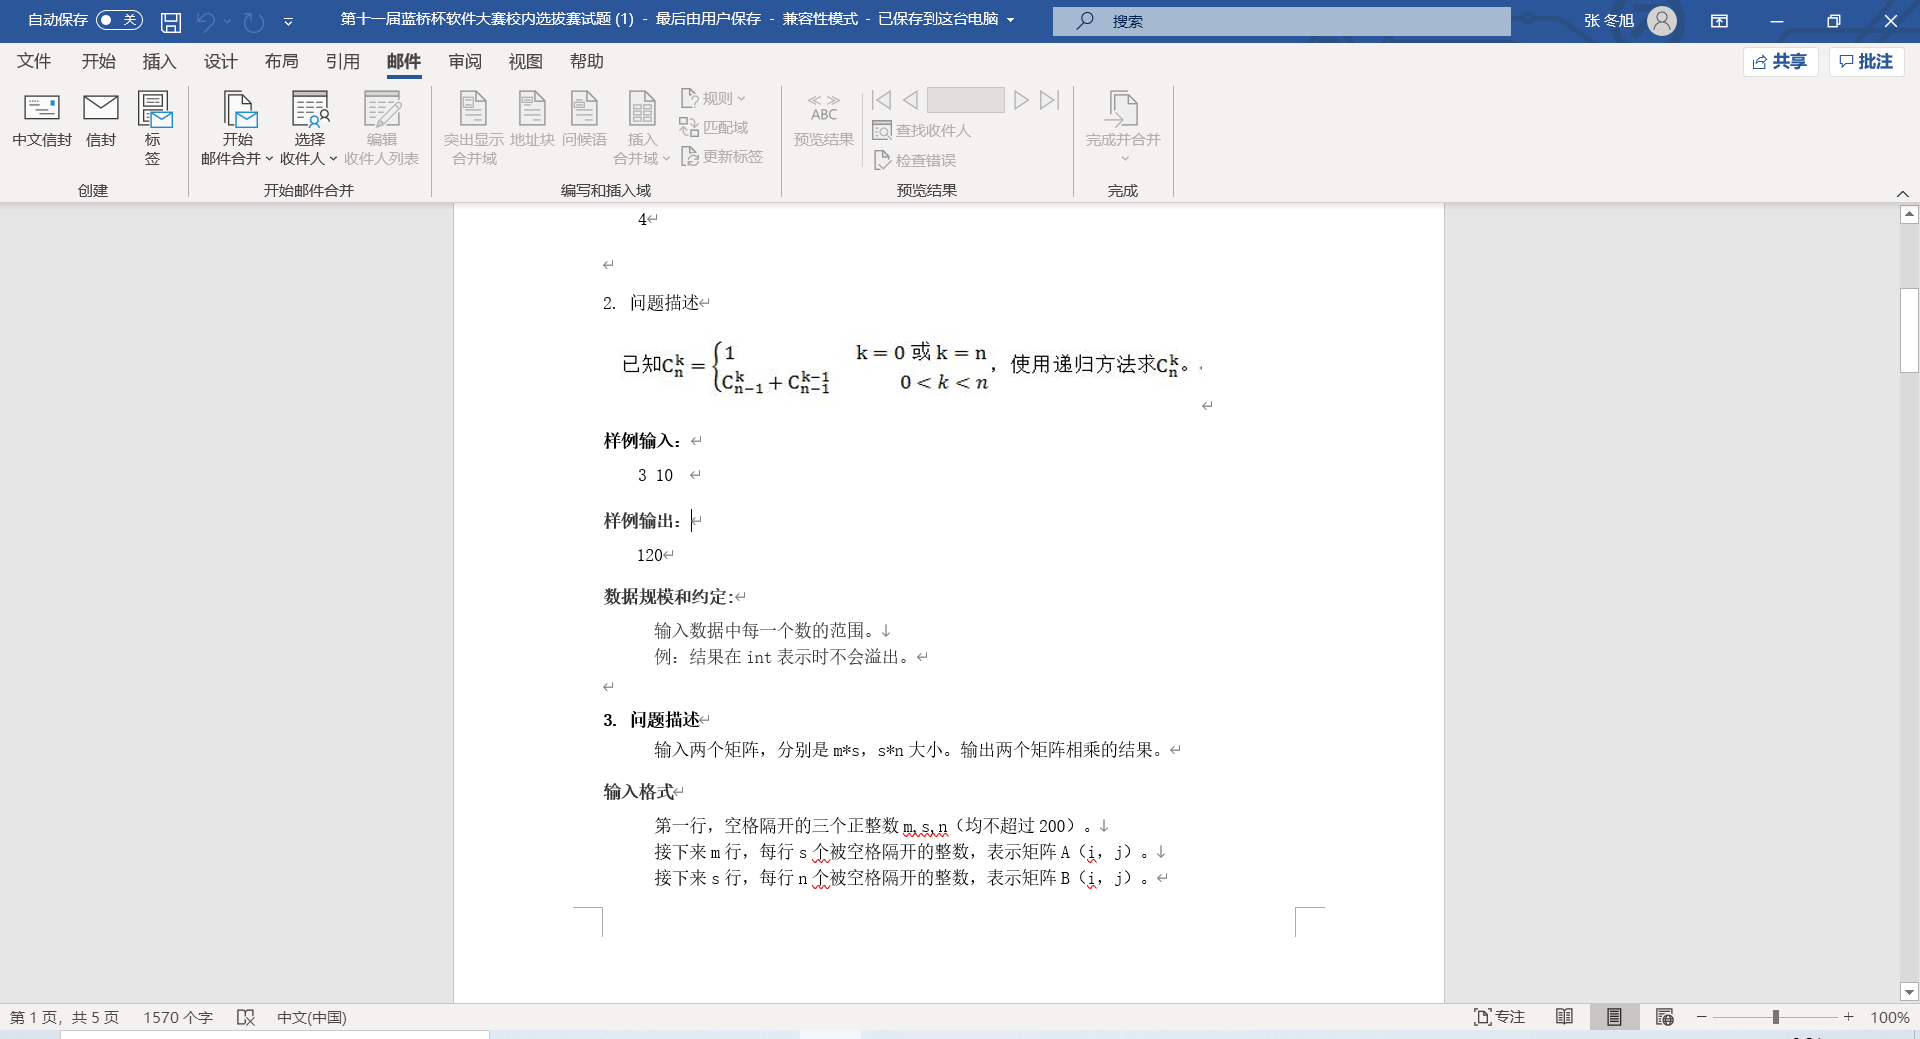Image resolution: width=1920 pixels, height=1039 pixels.
Task: Click the 100% zoom level
Action: click(1889, 1017)
